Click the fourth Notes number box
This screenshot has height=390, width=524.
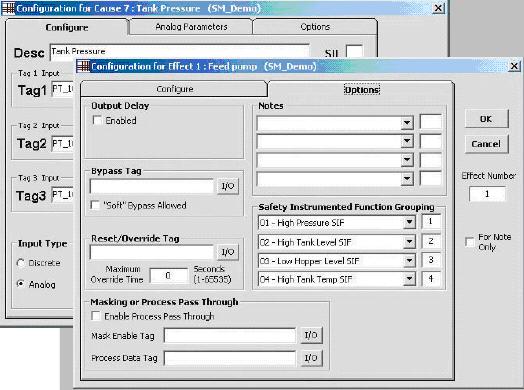(431, 178)
